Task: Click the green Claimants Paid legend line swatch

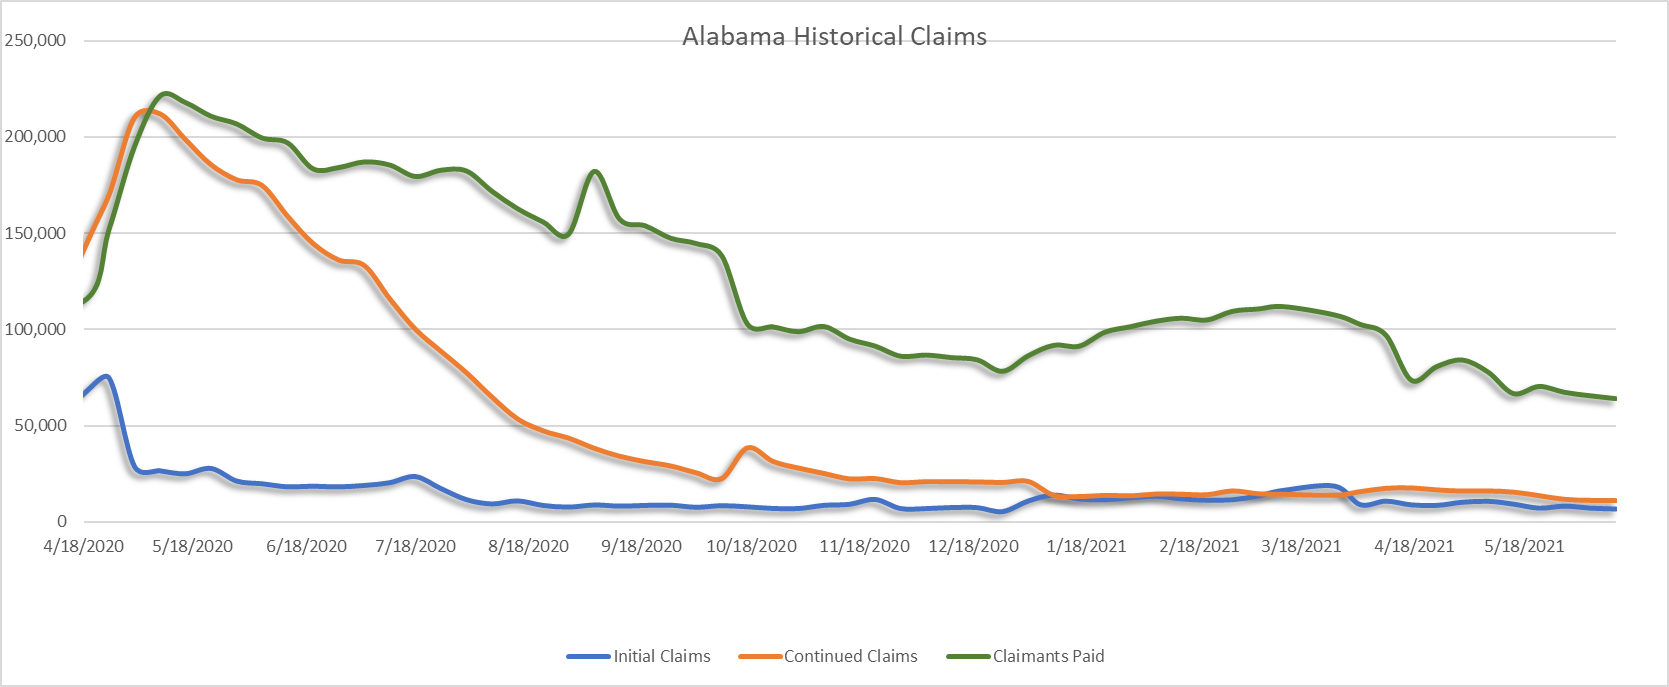Action: pos(968,657)
